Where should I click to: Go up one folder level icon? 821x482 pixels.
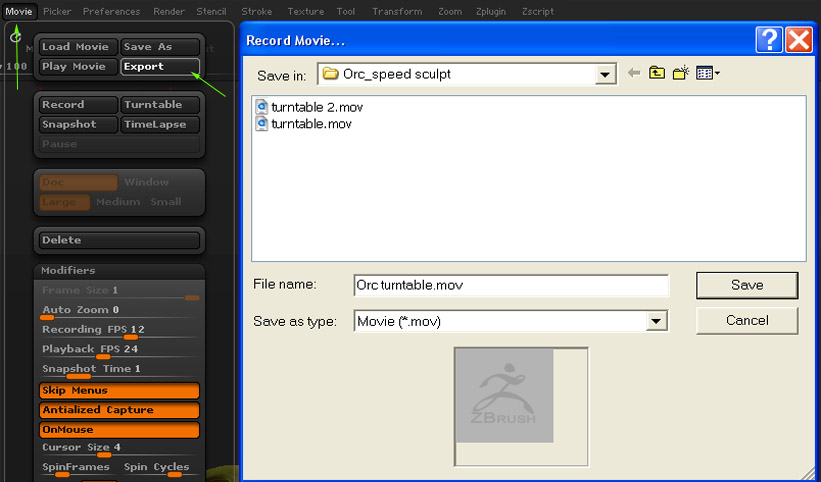tap(657, 73)
